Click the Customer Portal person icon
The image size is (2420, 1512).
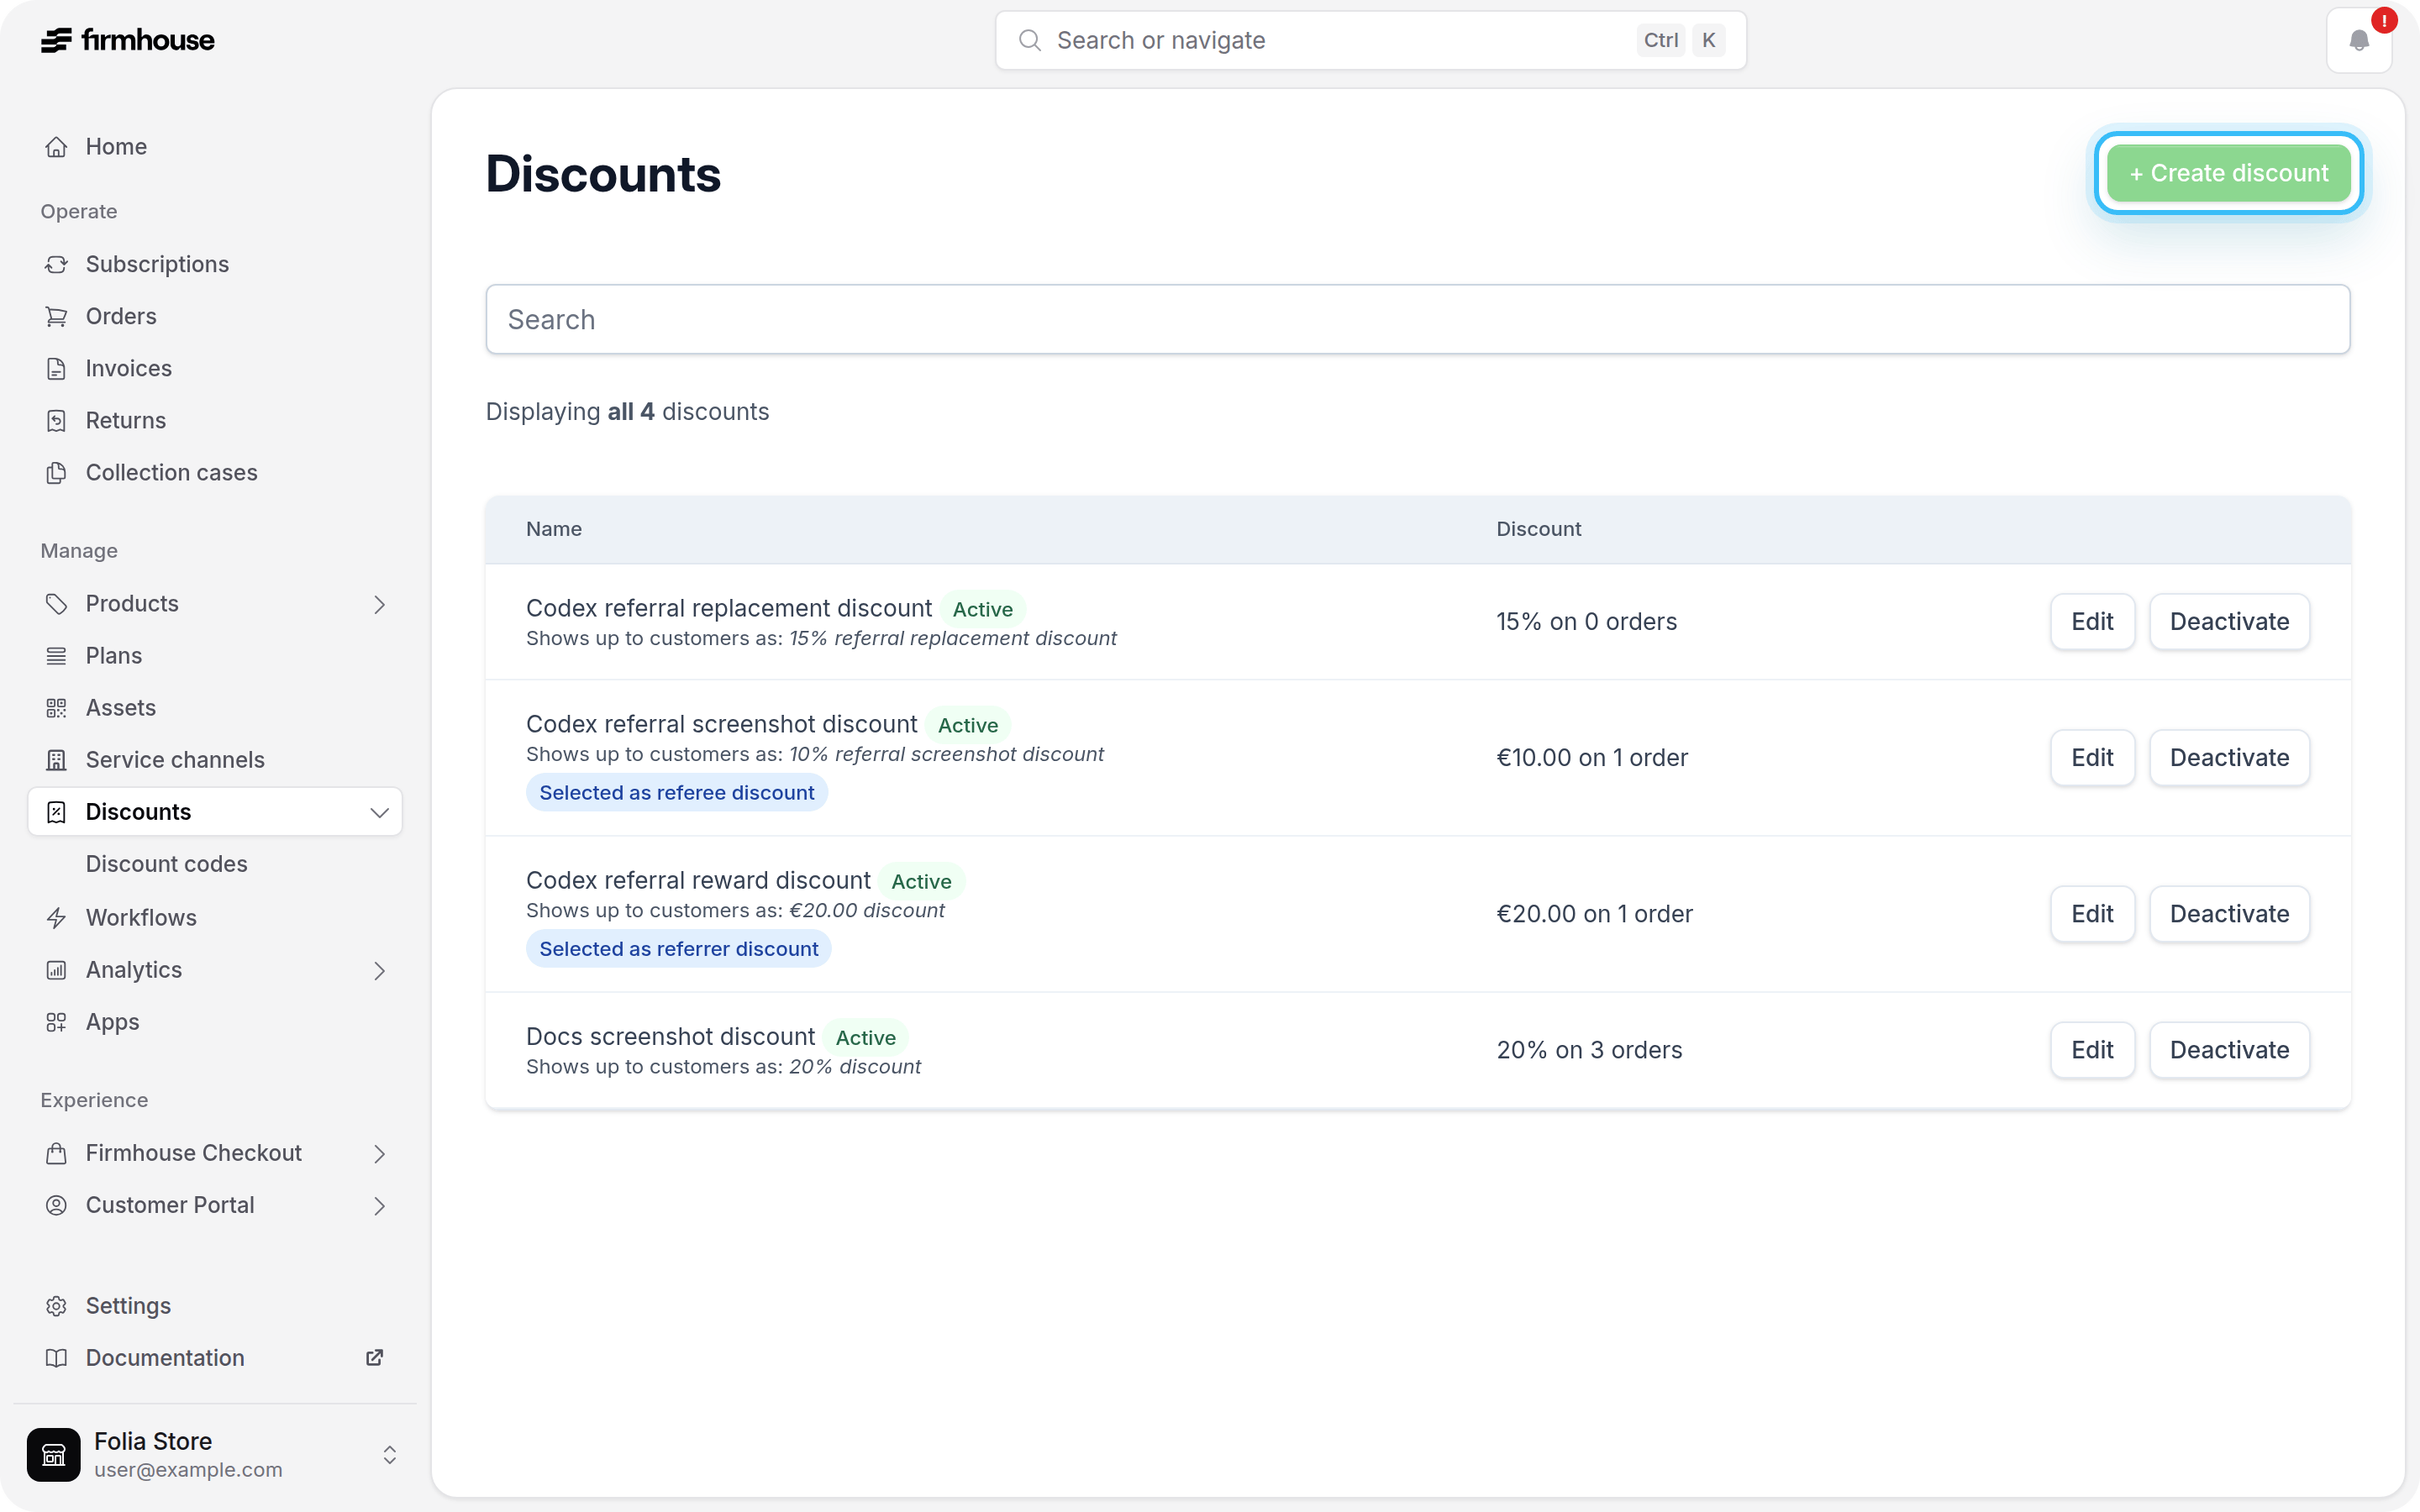click(x=57, y=1205)
